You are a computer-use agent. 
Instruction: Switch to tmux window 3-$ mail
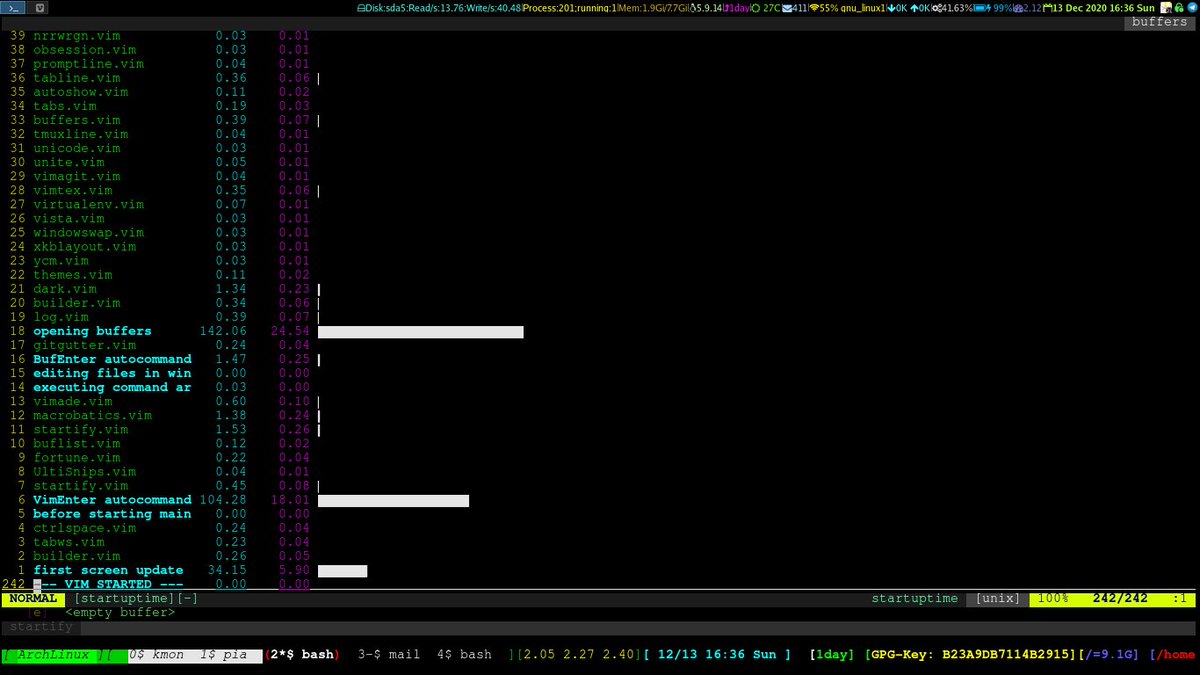[389, 654]
